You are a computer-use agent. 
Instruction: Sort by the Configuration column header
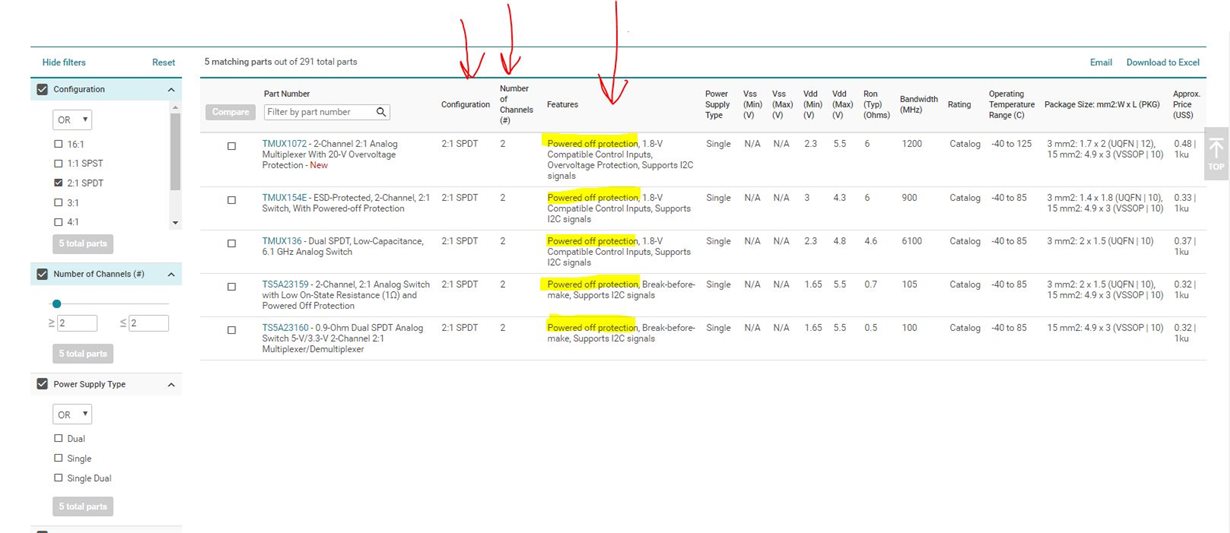pyautogui.click(x=466, y=104)
